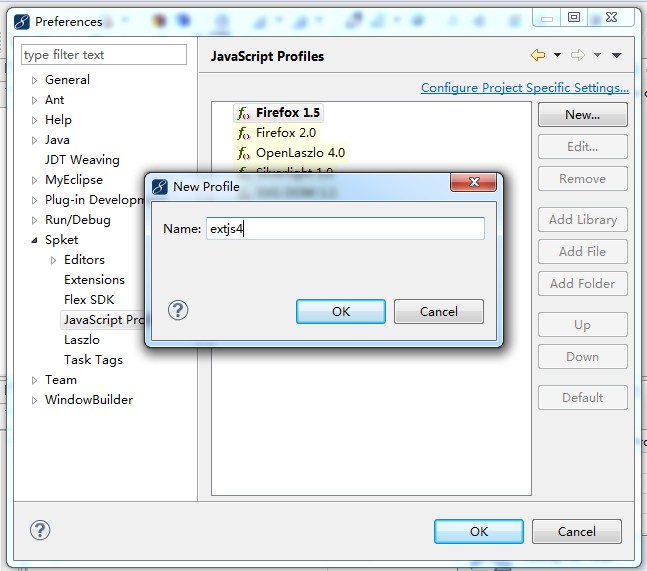Select JavaScript Profiles tree item

[x=103, y=320]
